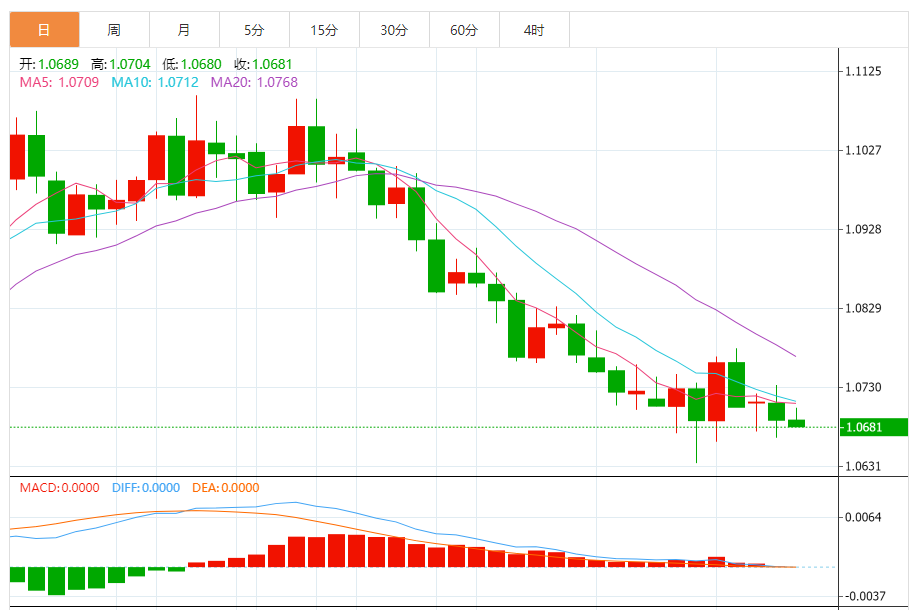Switch to the 月 monthly tab

184,30
